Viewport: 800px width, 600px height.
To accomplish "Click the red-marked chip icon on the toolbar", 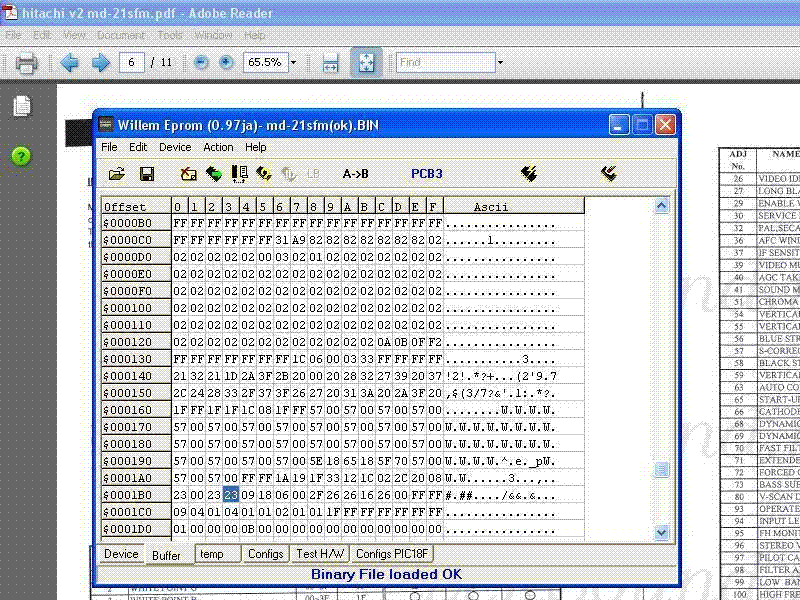I will point(609,173).
